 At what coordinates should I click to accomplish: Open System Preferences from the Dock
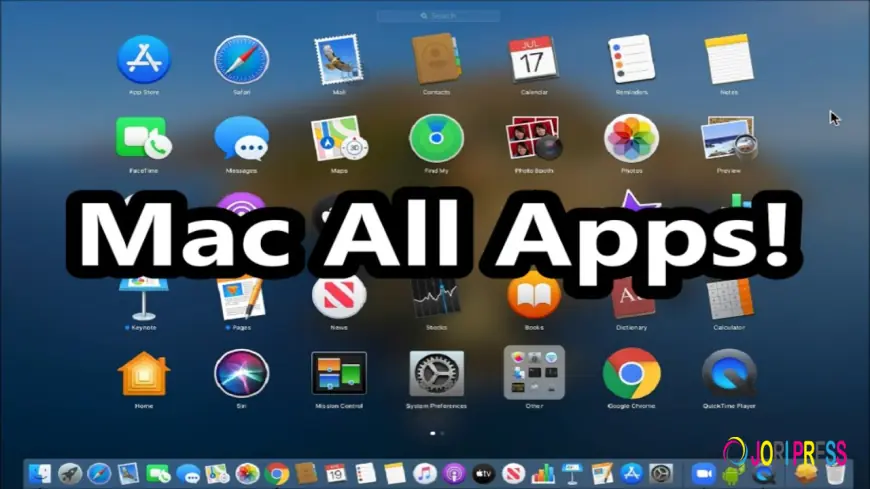[661, 474]
